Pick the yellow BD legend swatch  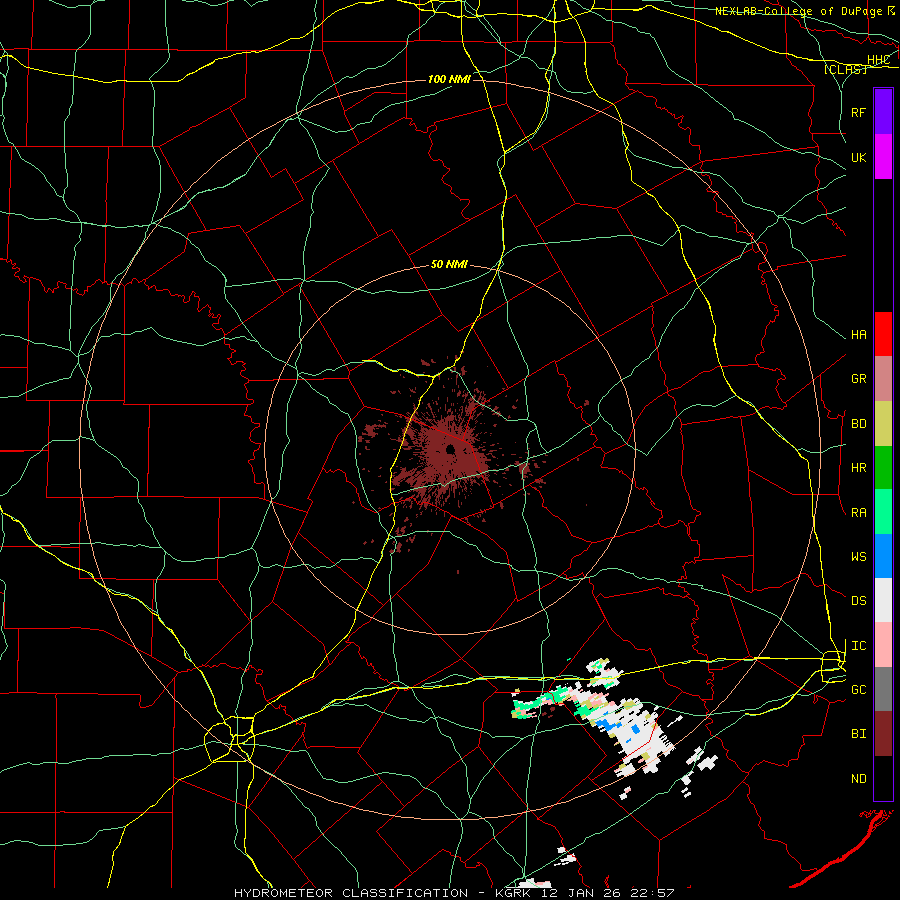pos(883,424)
